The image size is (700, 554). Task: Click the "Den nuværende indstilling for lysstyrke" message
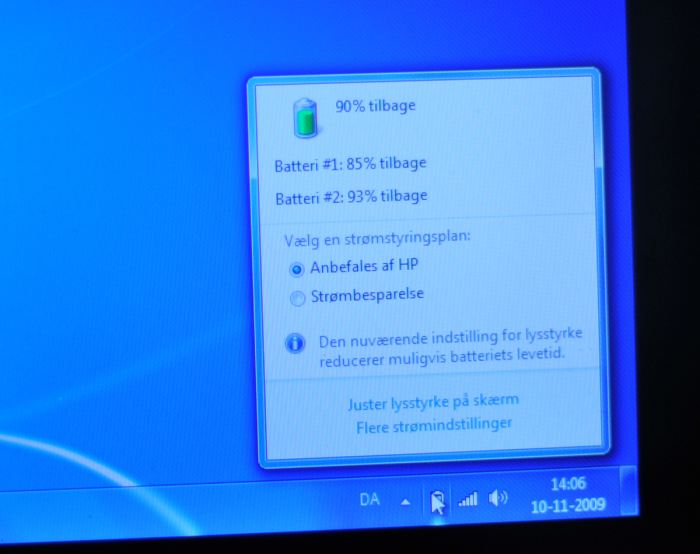coord(451,348)
